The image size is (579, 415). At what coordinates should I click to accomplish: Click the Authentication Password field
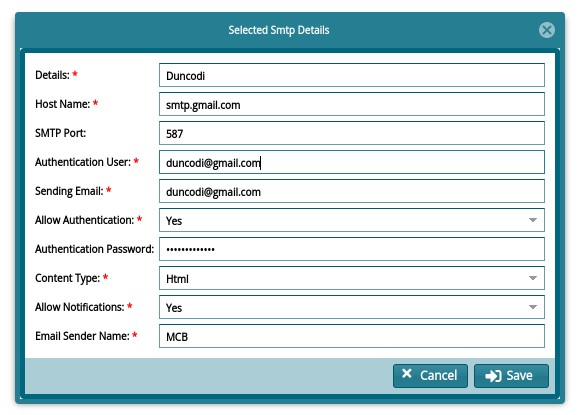click(x=352, y=249)
